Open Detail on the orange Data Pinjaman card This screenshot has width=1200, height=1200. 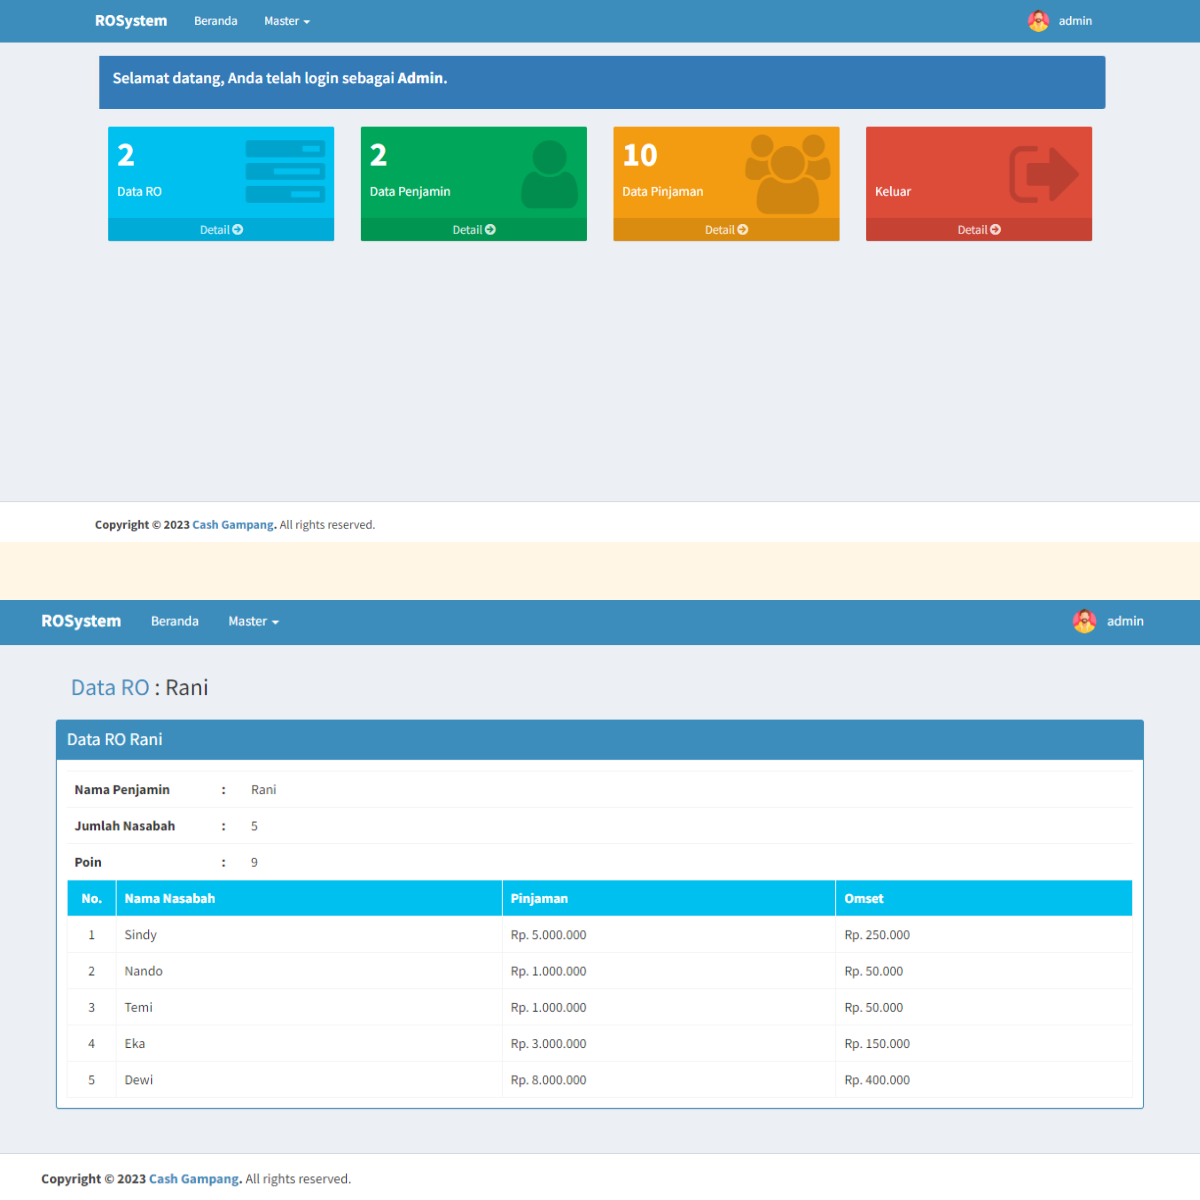pos(726,230)
